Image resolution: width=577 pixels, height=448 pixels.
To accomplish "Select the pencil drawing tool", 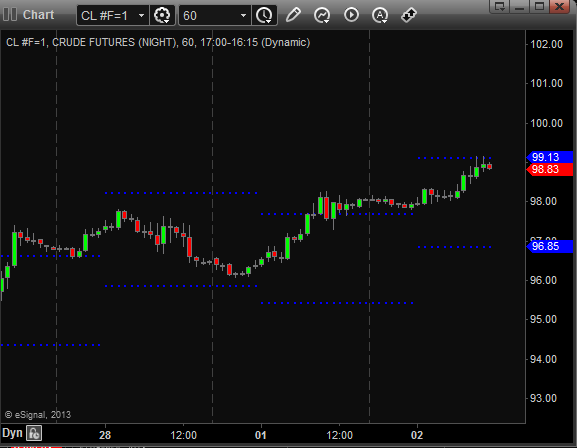I will [293, 15].
